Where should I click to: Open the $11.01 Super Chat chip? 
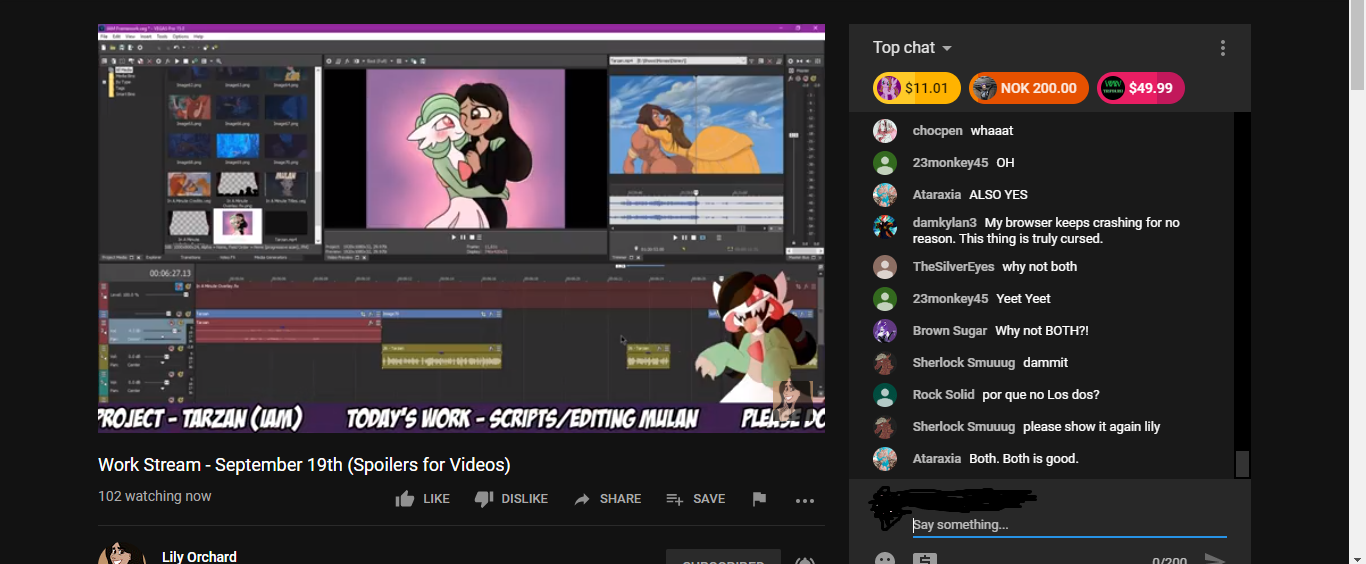click(917, 88)
